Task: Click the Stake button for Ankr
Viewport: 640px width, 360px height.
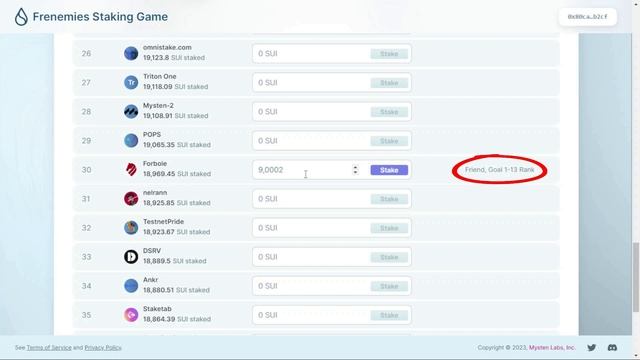Action: [389, 286]
